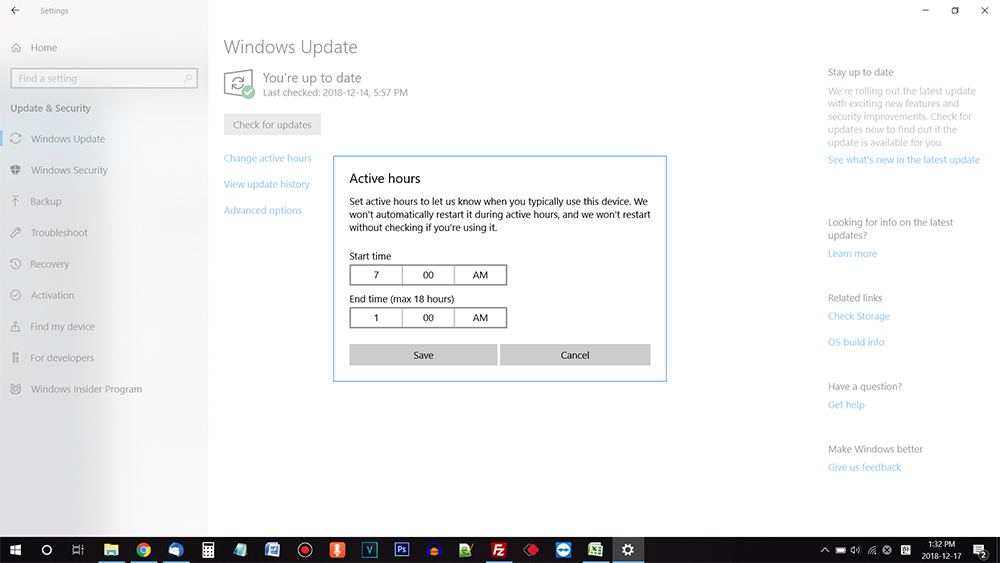The width and height of the screenshot is (1000, 563).
Task: Open View update history link
Action: tap(267, 184)
